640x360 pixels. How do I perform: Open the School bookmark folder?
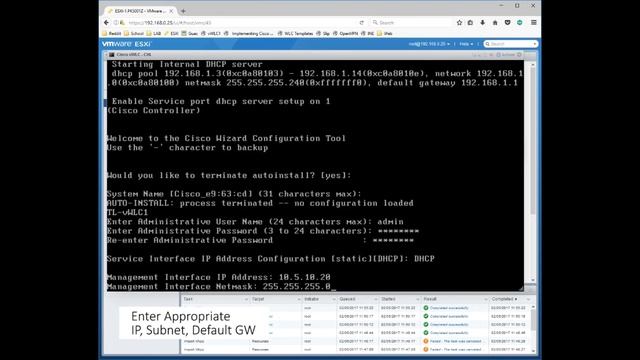pos(134,33)
